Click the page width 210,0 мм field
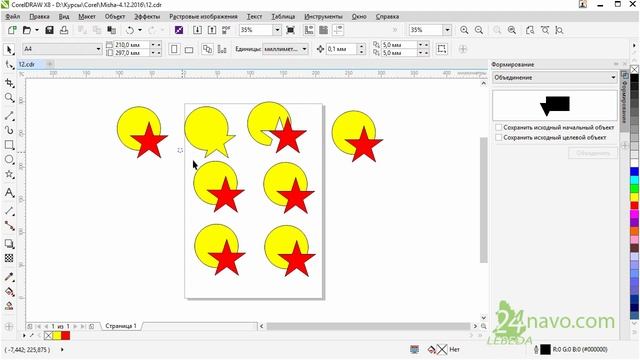640x360 pixels. click(131, 44)
